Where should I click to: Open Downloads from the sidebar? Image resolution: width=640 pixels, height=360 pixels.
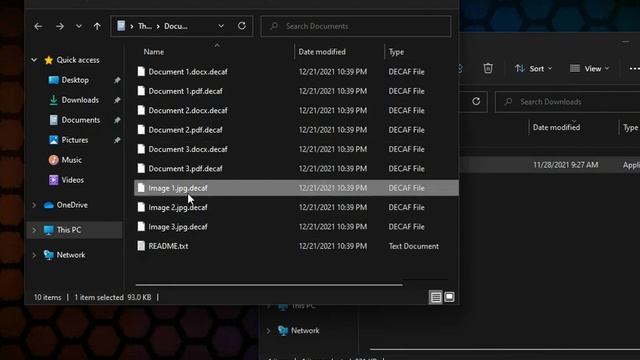(x=80, y=100)
